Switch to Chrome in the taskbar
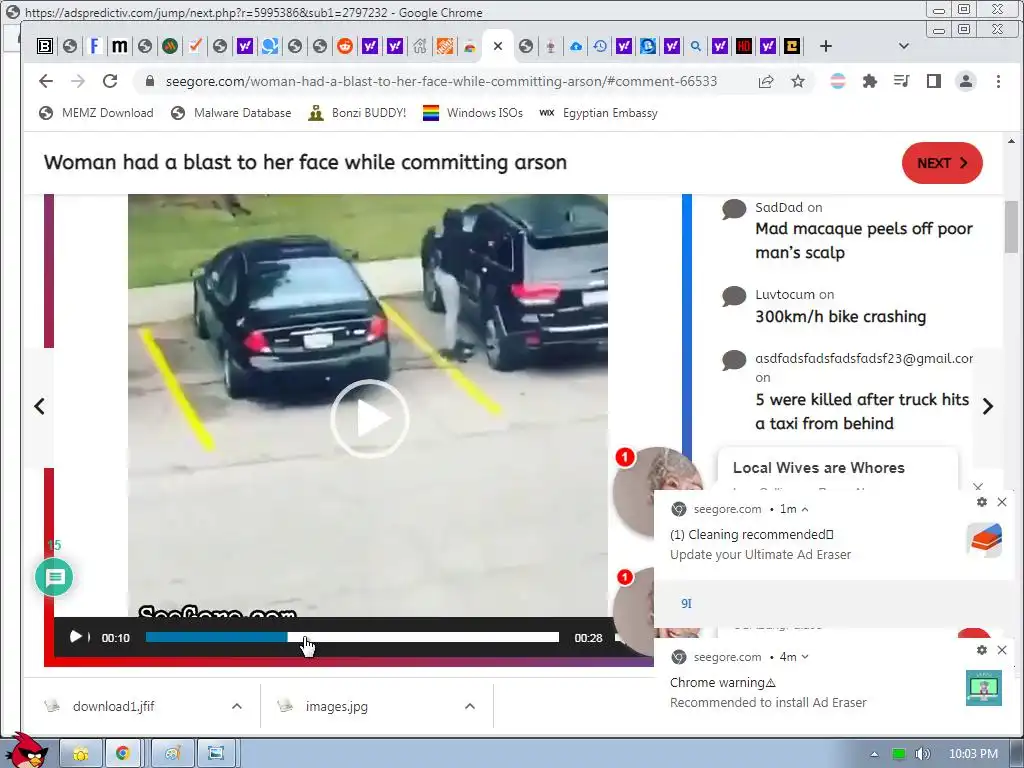1024x768 pixels. pyautogui.click(x=123, y=754)
